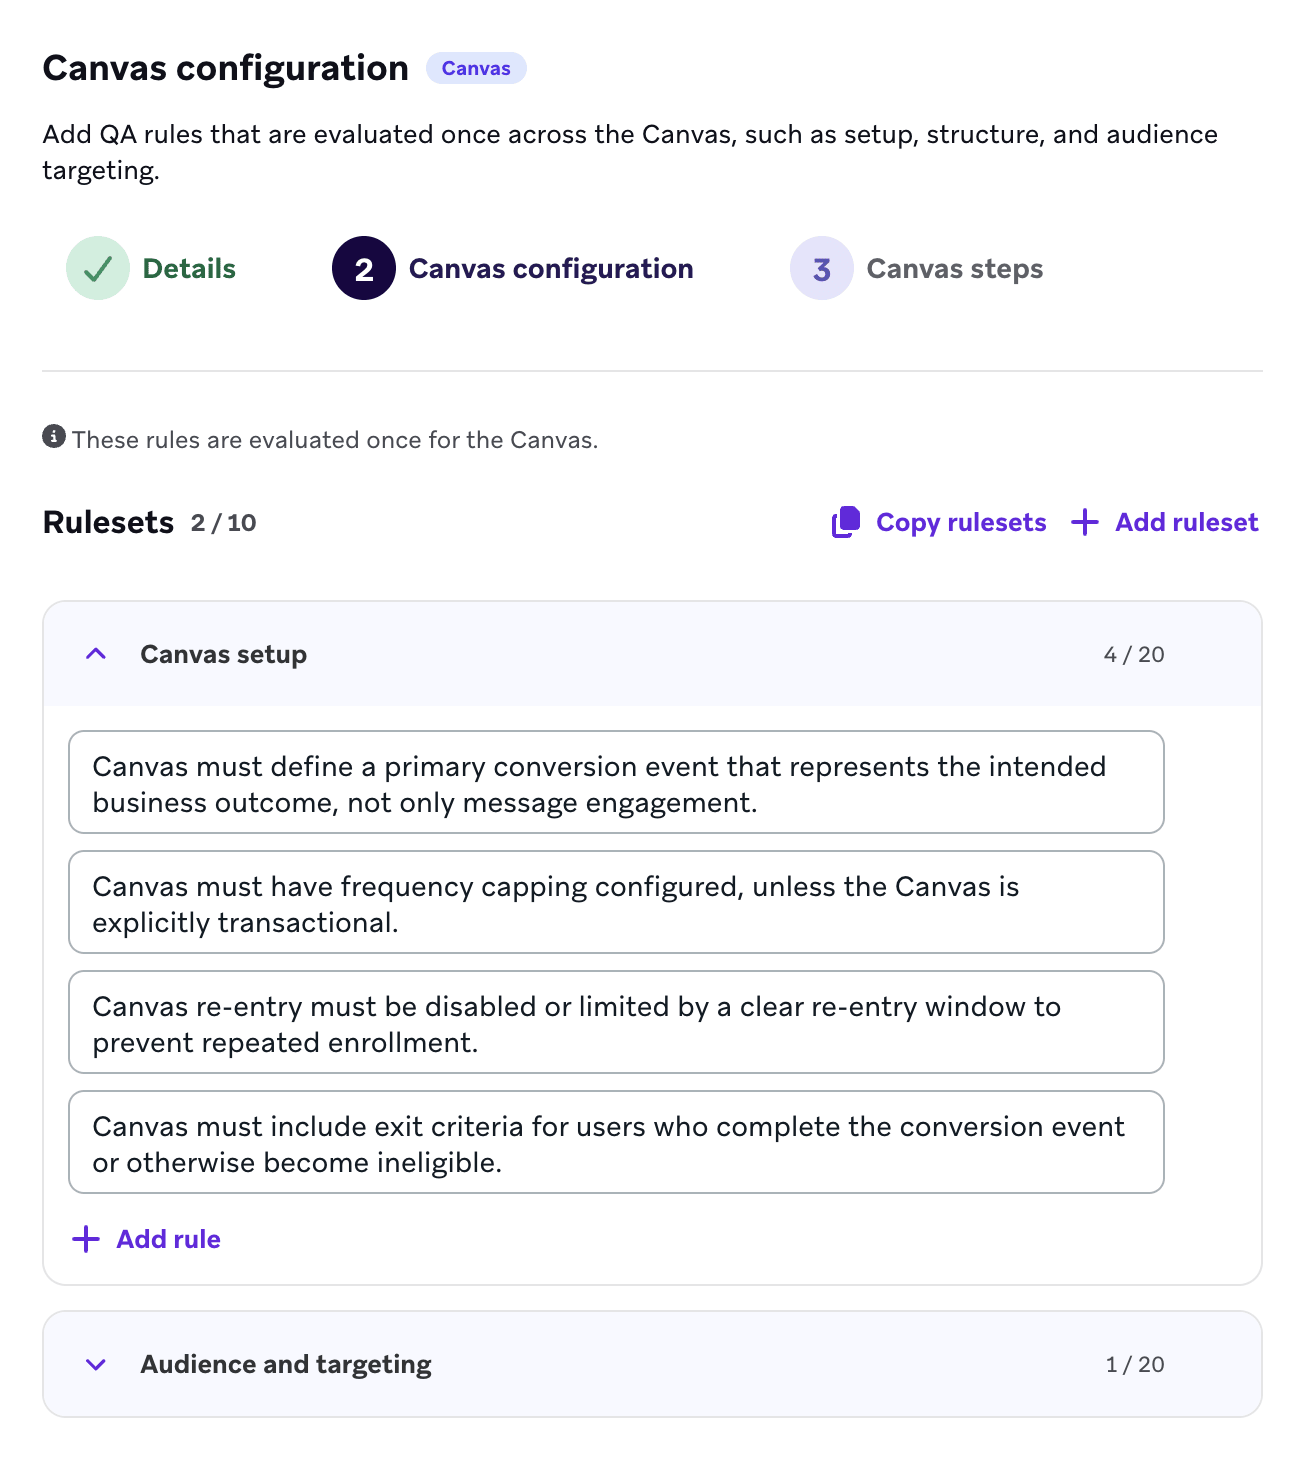This screenshot has width=1302, height=1474.
Task: Edit the primary conversion event rule field
Action: click(616, 782)
